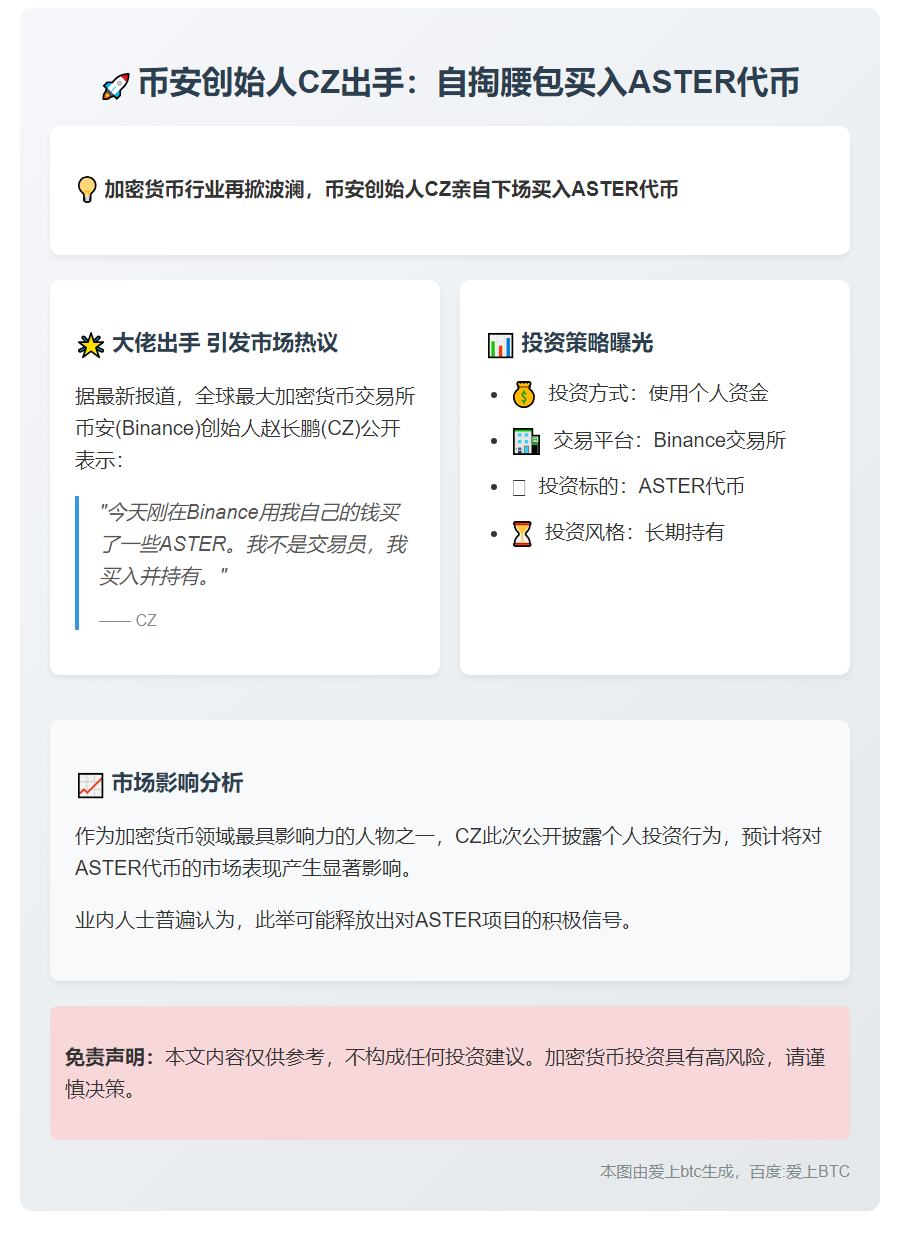The image size is (900, 1243).
Task: Click the footer credit 本图由爱上btc生成
Action: pos(725,1171)
